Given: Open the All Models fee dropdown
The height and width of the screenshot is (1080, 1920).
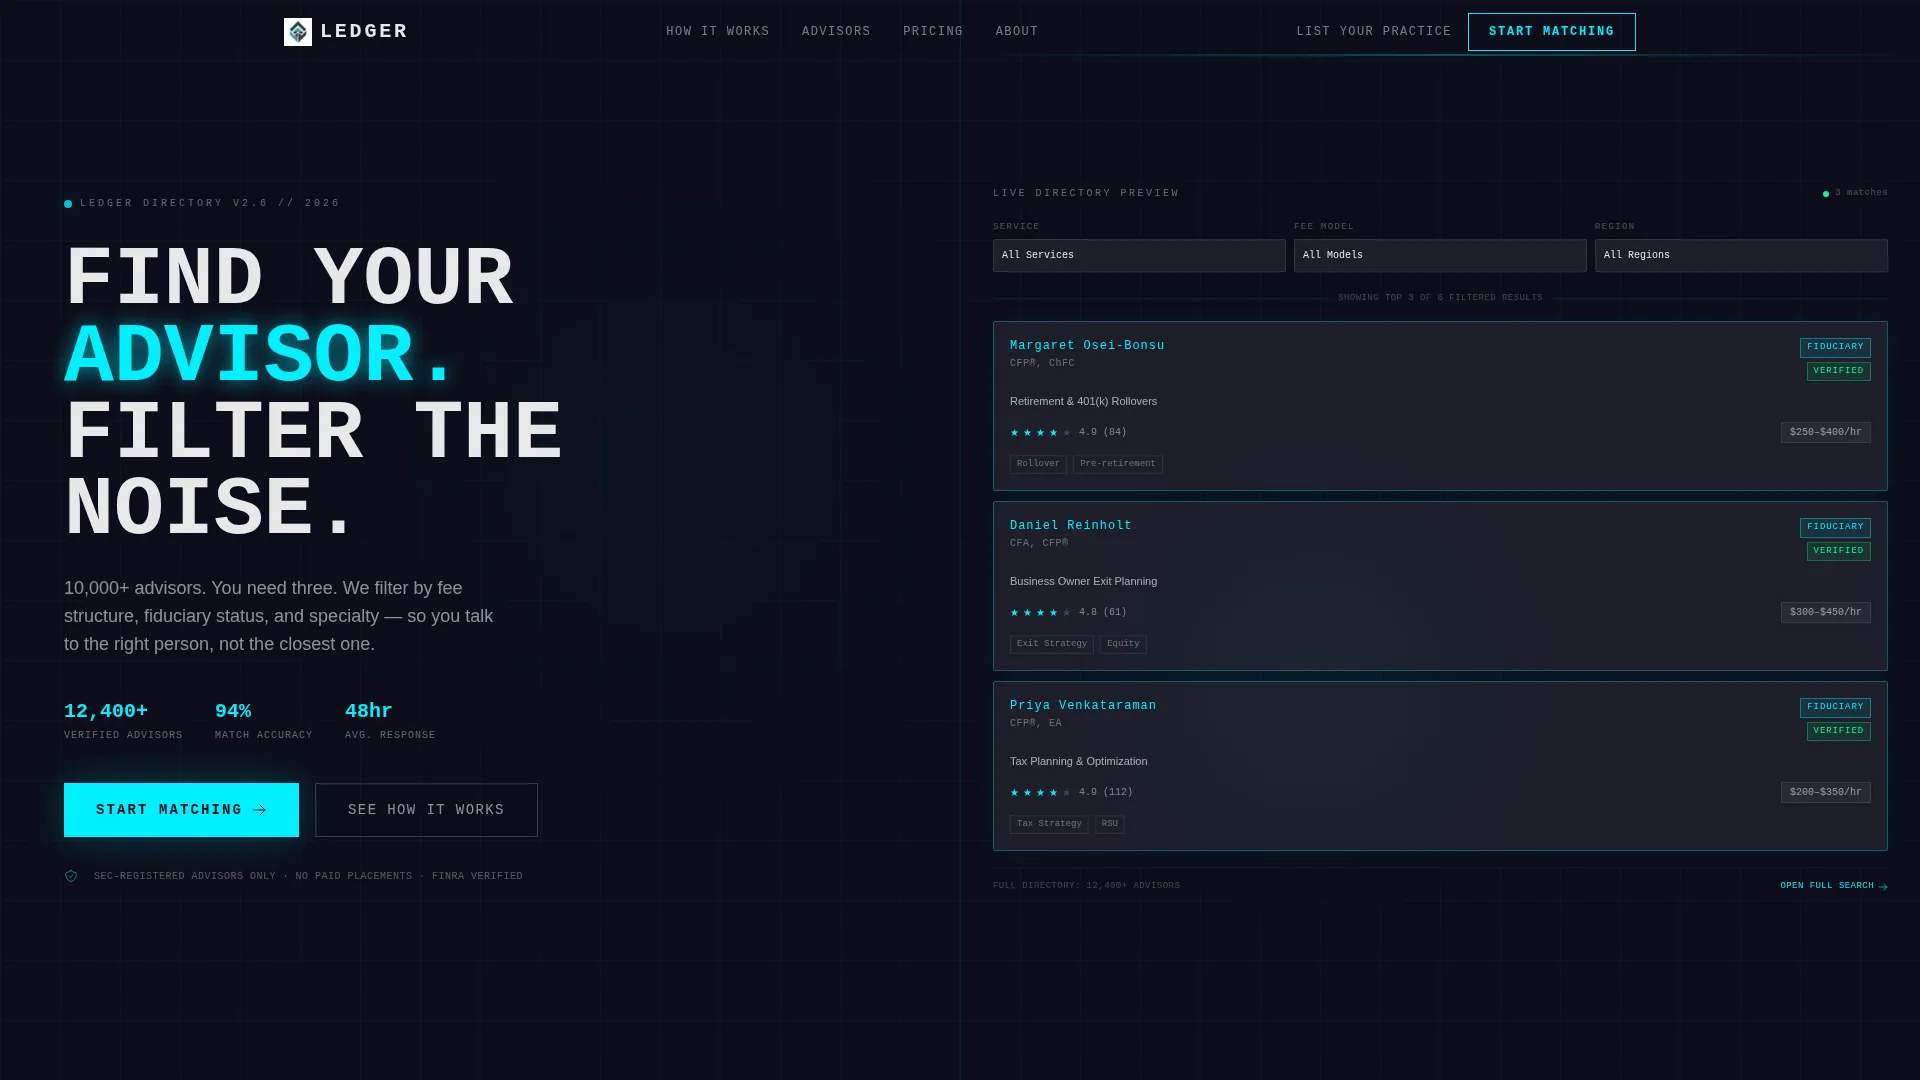Looking at the screenshot, I should pos(1440,255).
